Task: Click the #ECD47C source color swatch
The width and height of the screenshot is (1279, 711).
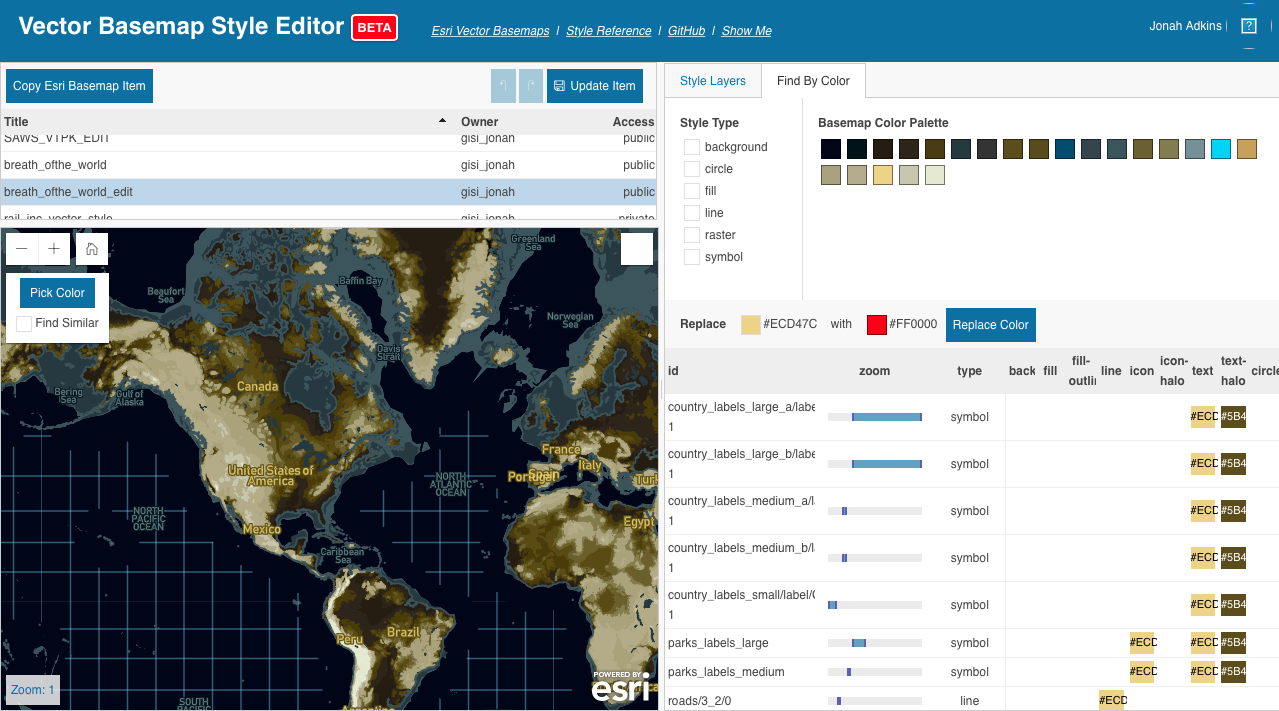Action: (751, 325)
